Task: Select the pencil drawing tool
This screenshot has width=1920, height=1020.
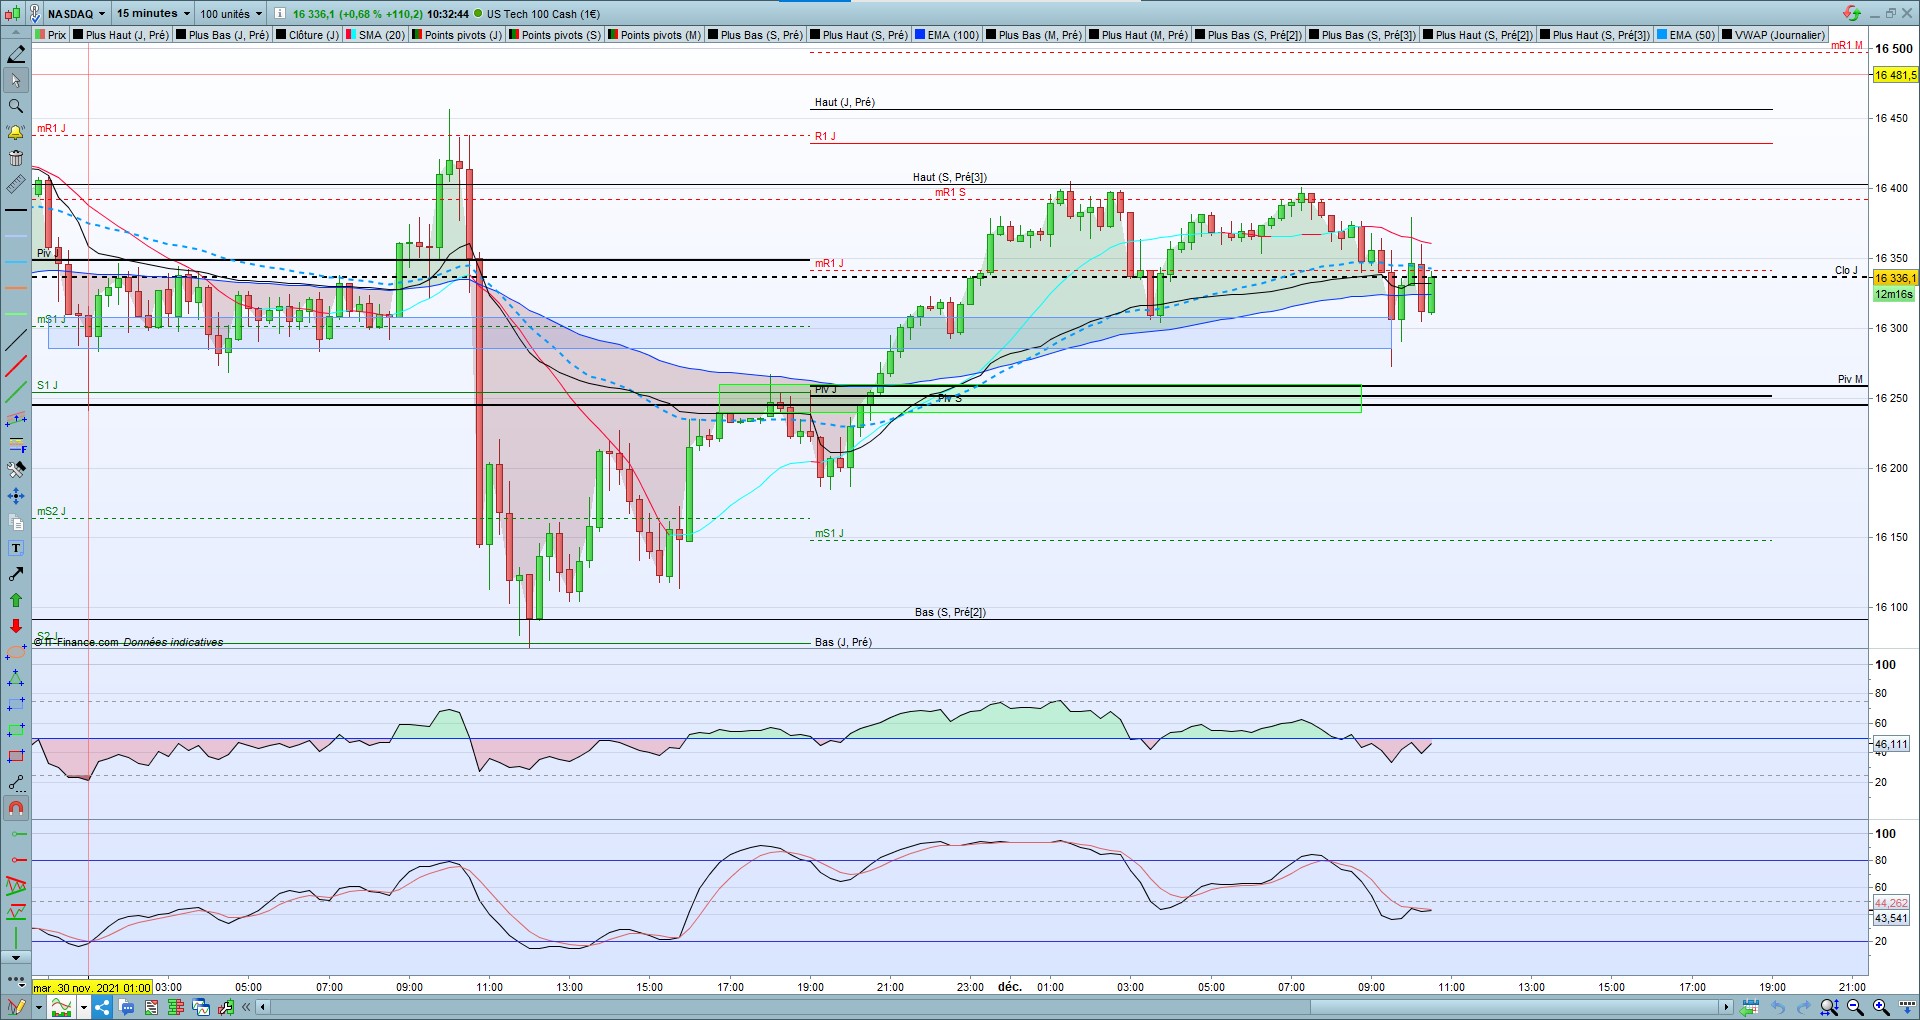Action: pyautogui.click(x=16, y=54)
